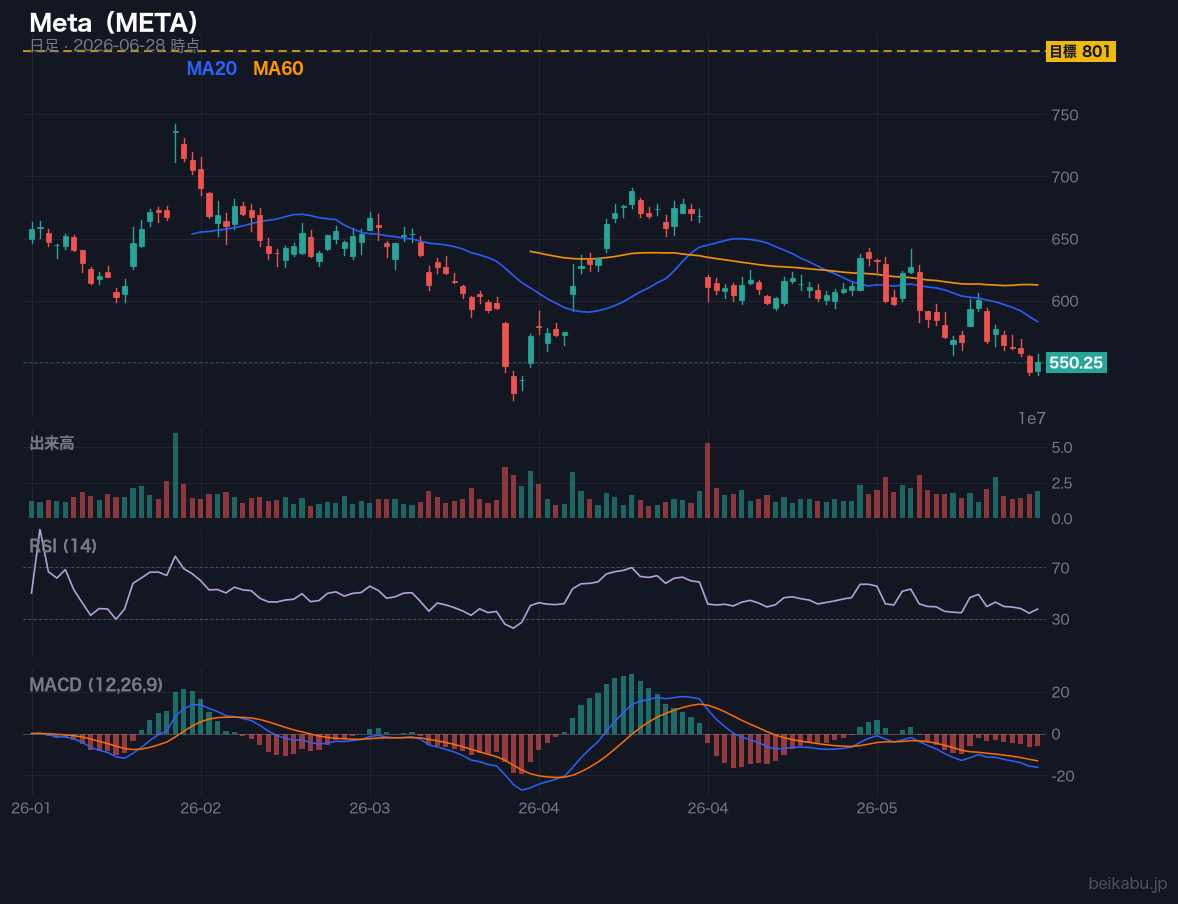The width and height of the screenshot is (1178, 904).
Task: Click the 550.25 current price label
Action: [x=1076, y=363]
